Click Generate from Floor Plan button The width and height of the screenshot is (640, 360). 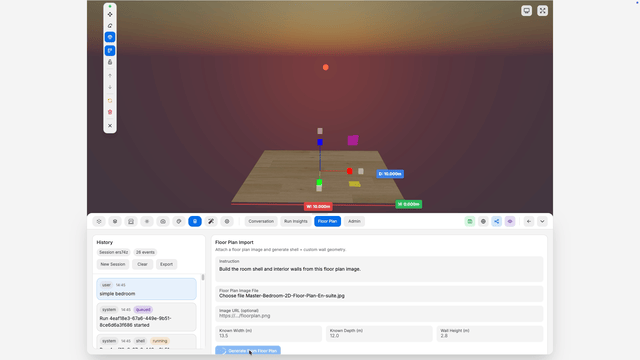pos(248,350)
